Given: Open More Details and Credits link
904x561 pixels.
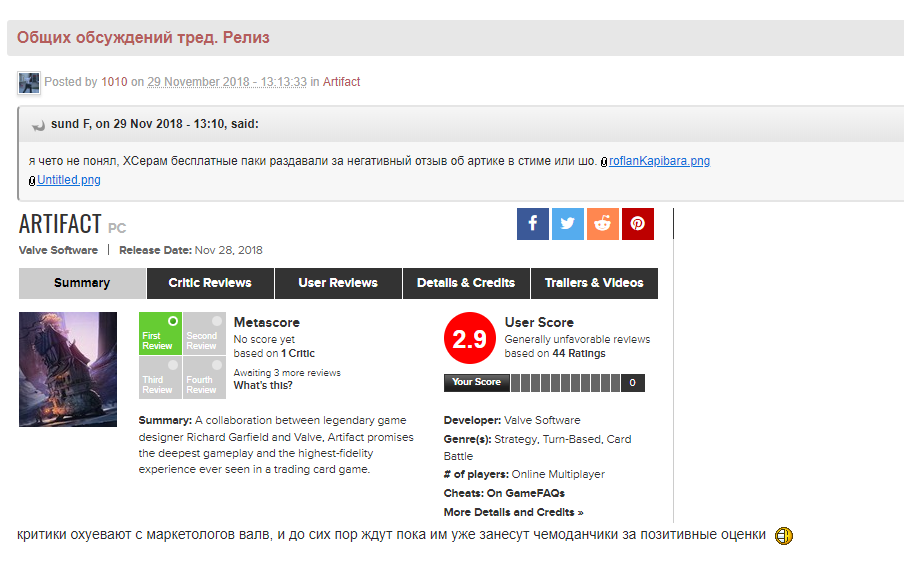Looking at the screenshot, I should [514, 512].
